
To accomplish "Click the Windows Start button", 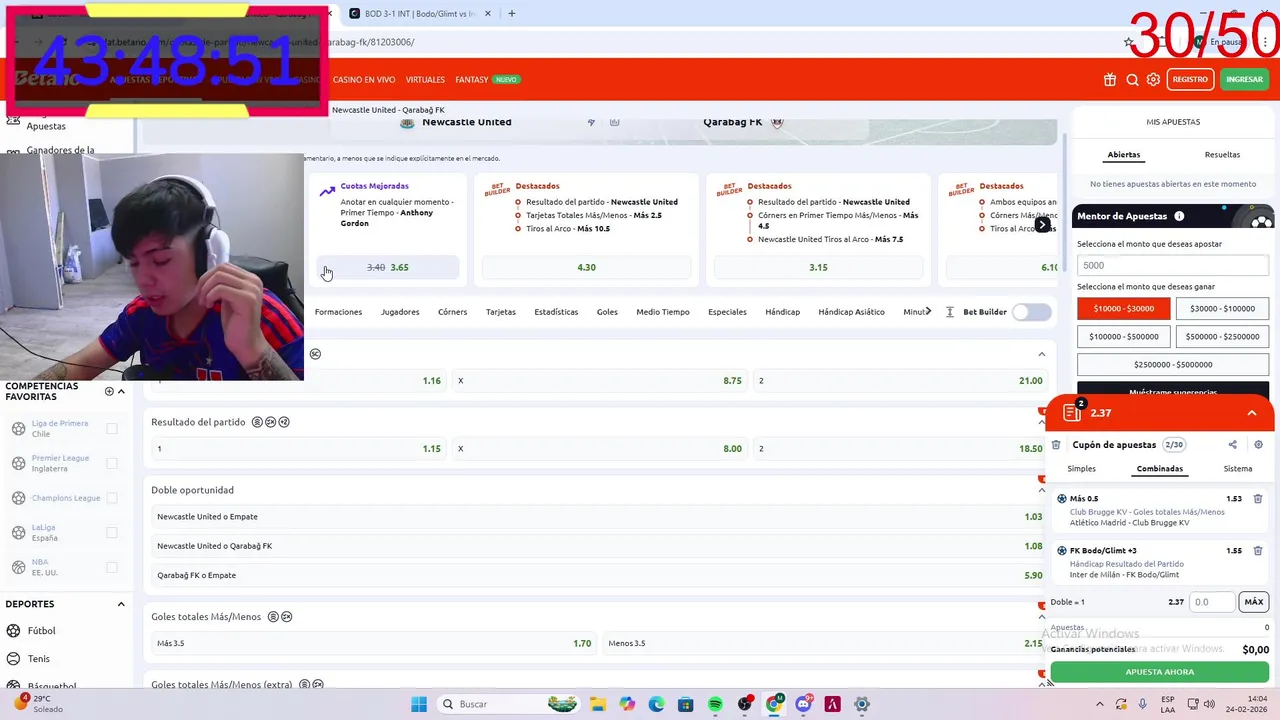I will click(x=419, y=704).
